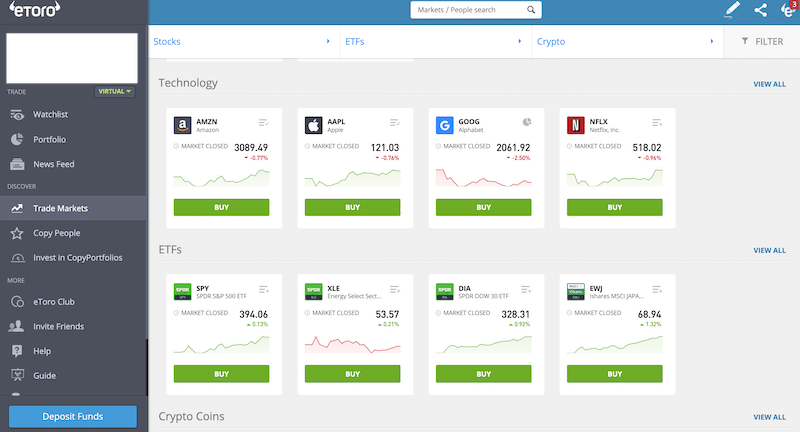
Task: Click the eToro logo
Action: point(35,9)
